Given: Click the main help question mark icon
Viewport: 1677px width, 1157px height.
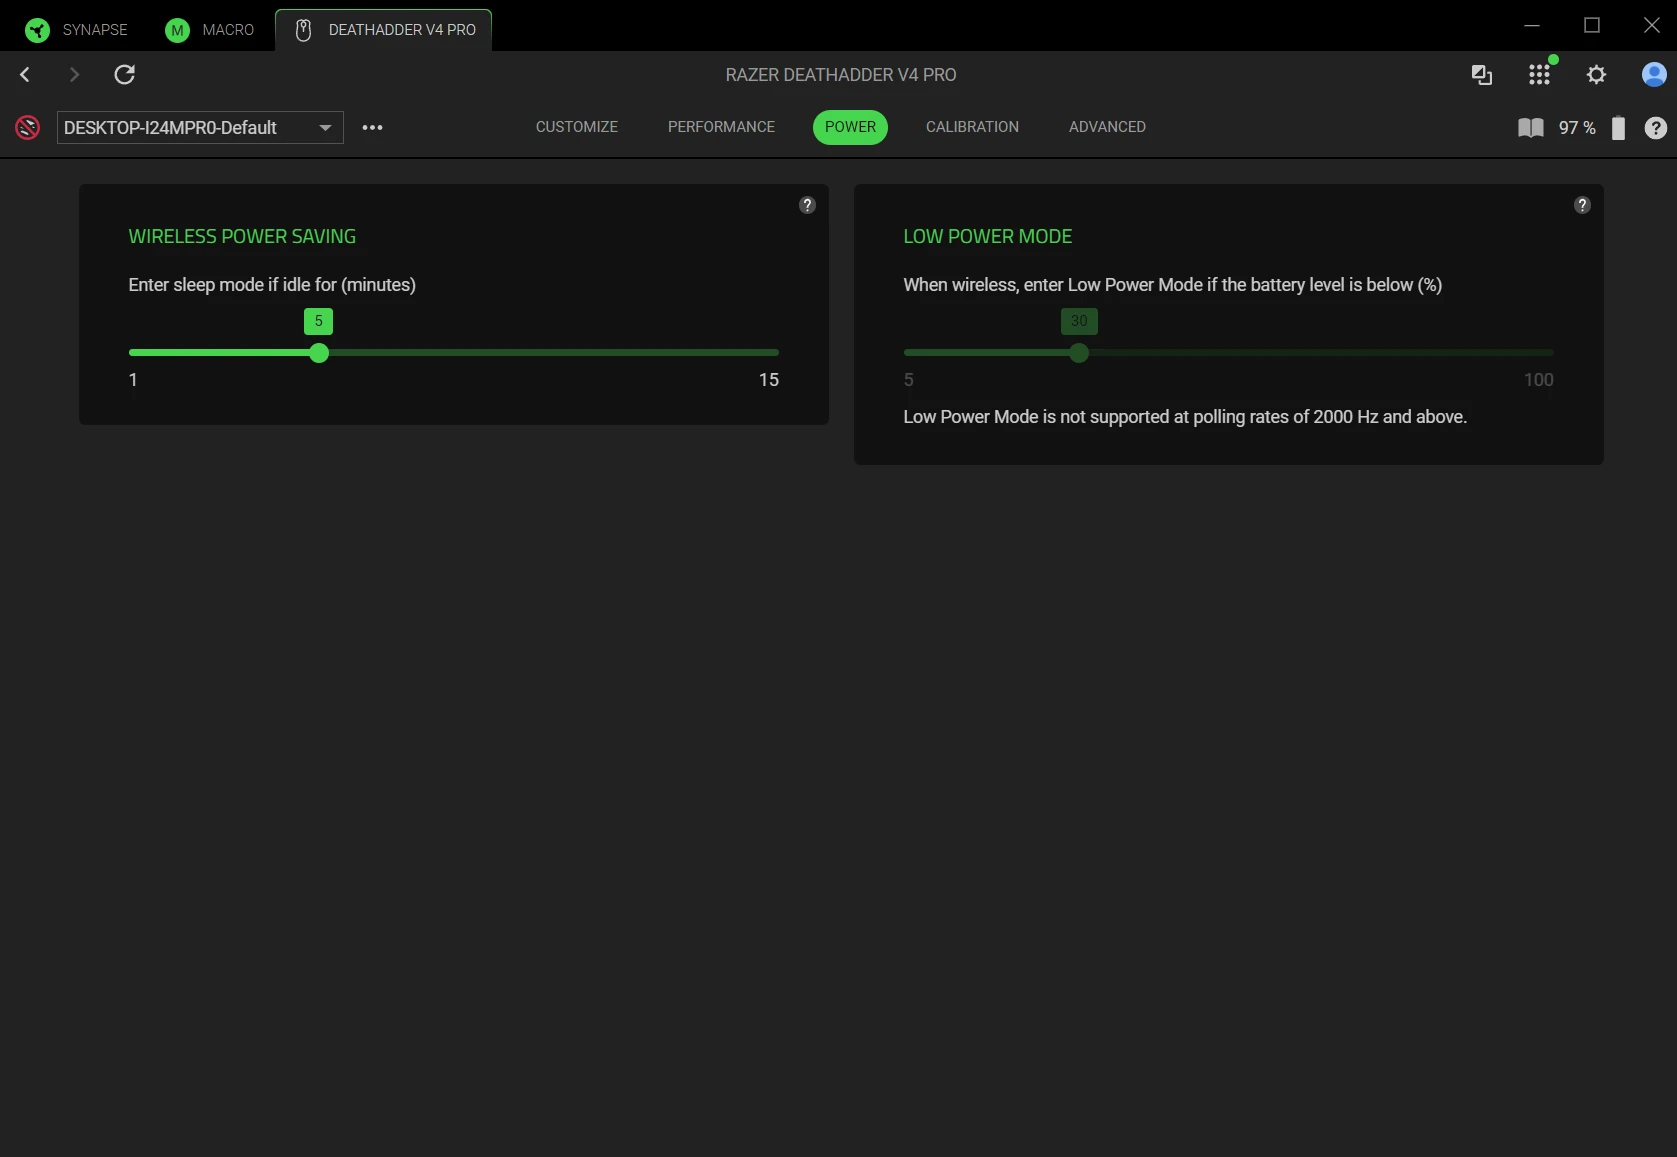Looking at the screenshot, I should click(x=1655, y=128).
